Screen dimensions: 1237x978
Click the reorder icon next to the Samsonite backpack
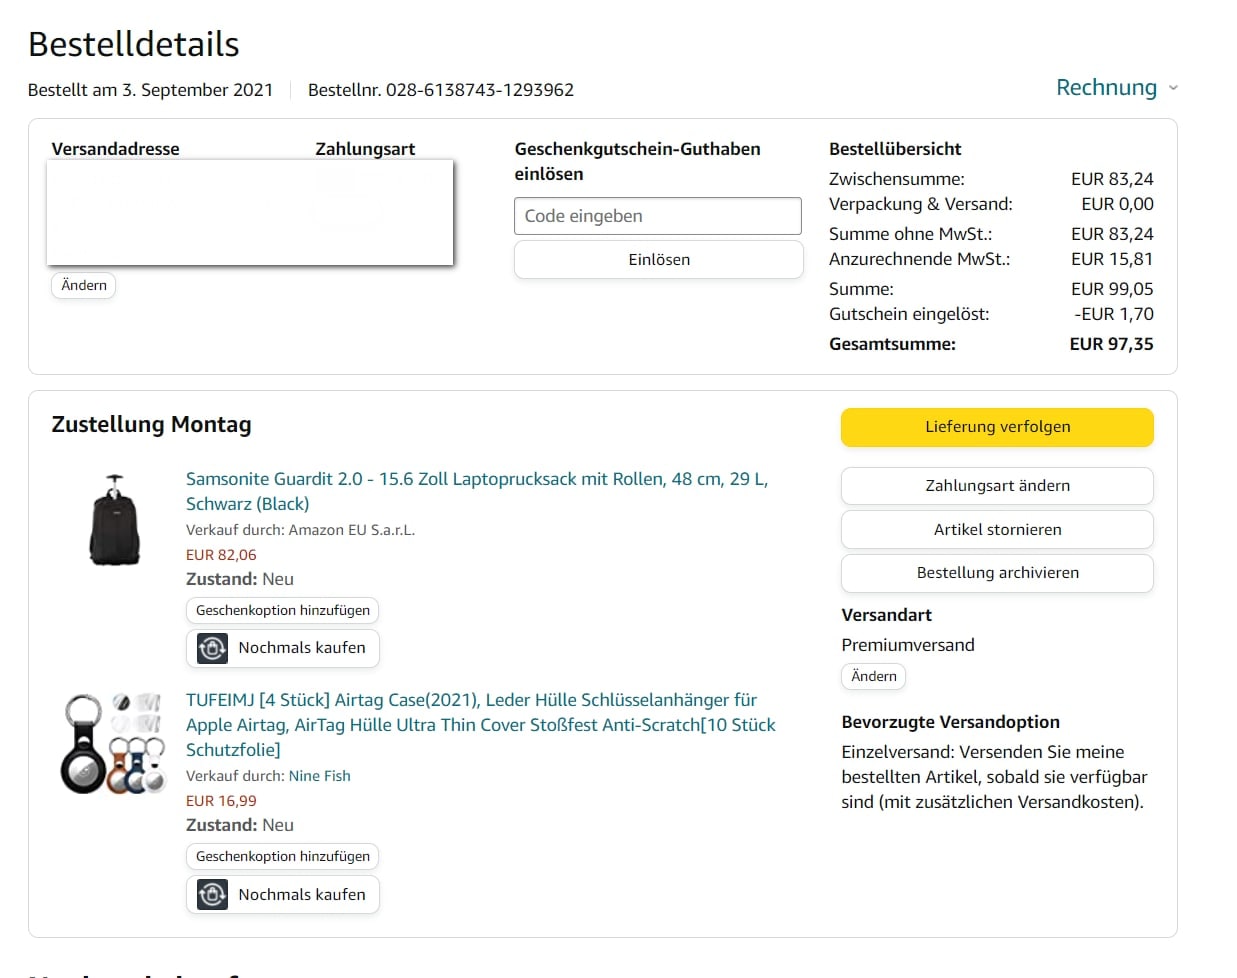[x=212, y=648]
